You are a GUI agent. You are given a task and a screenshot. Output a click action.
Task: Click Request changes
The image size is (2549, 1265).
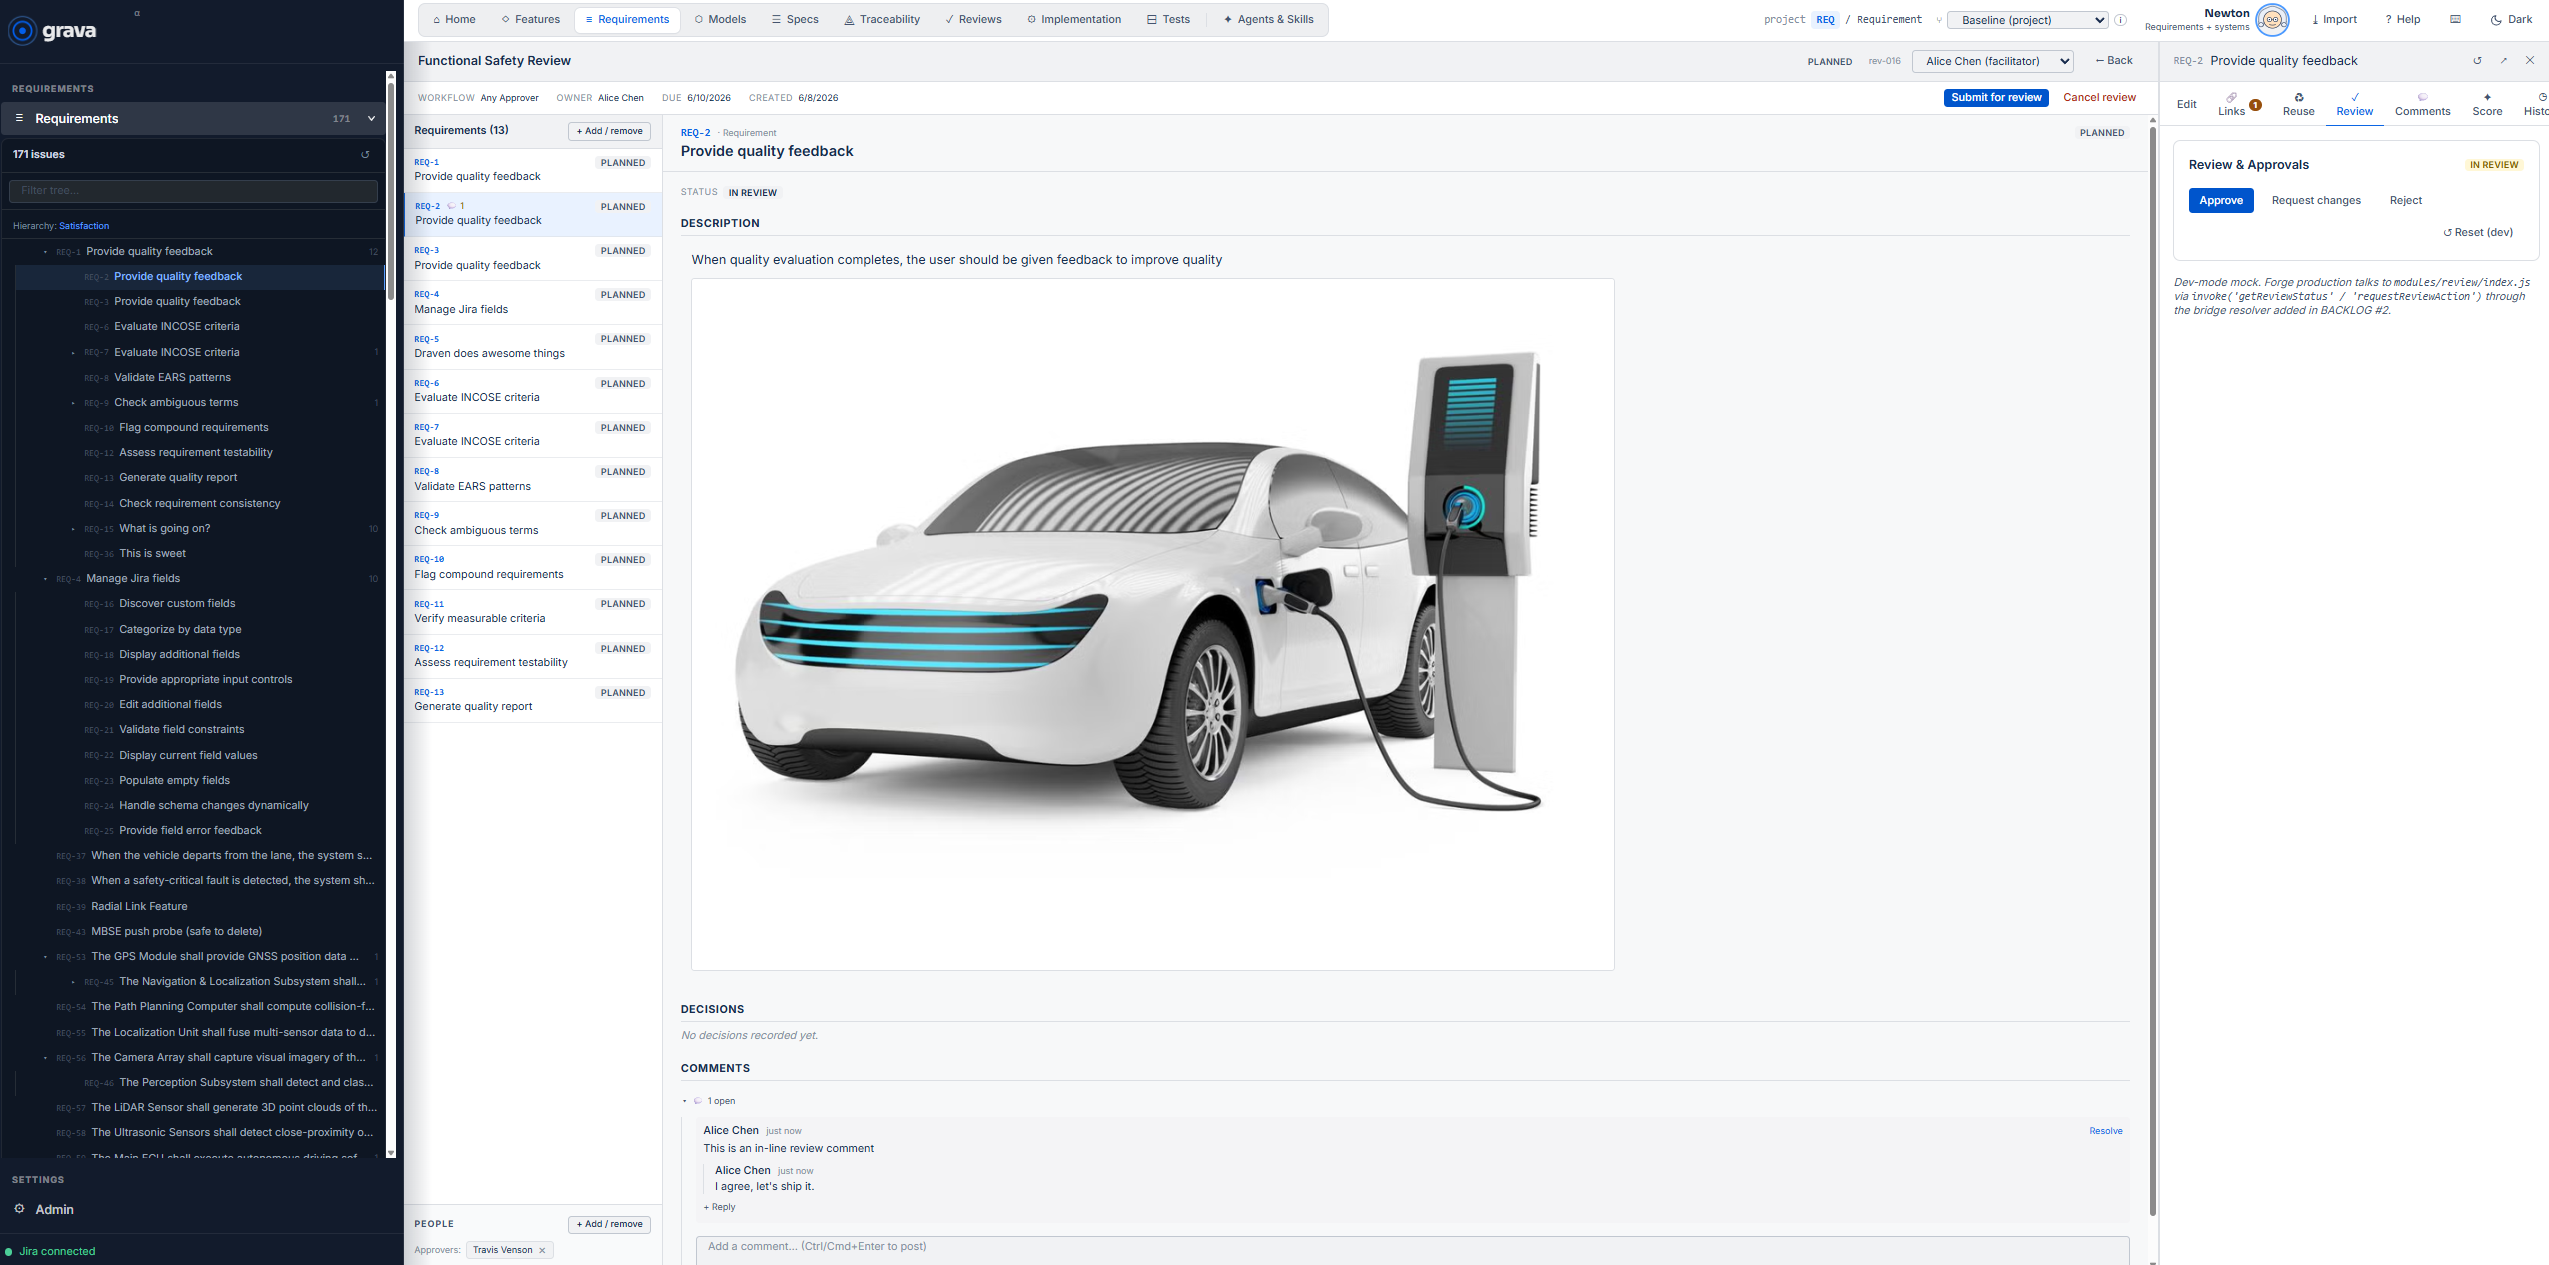coord(2316,201)
